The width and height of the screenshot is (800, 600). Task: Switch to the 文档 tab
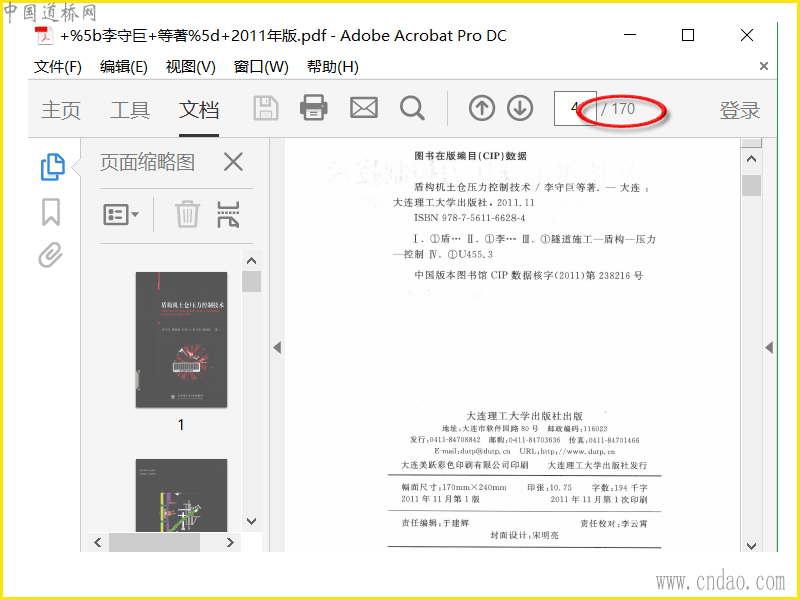199,110
